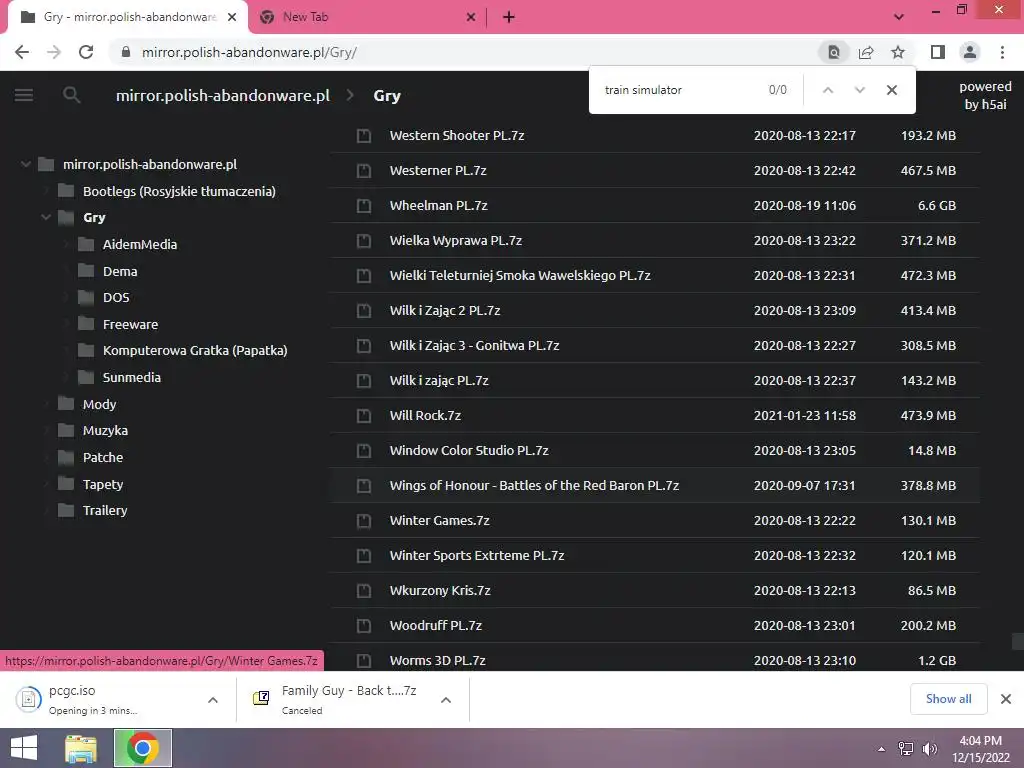Open the h5ai hamburger sidebar menu
Viewport: 1024px width, 768px height.
pyautogui.click(x=24, y=95)
